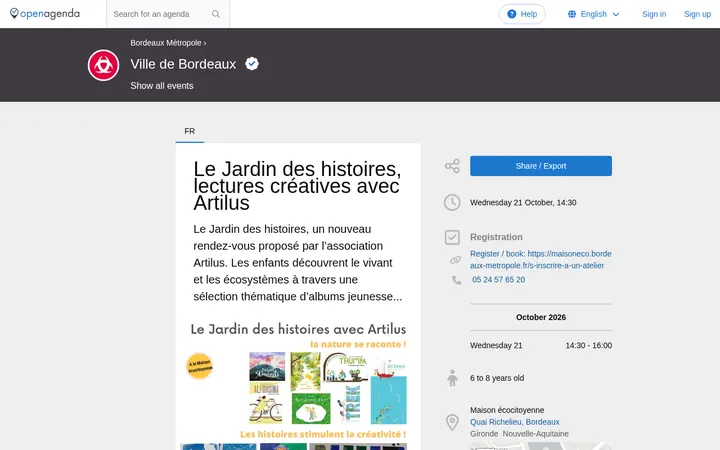Click the Registration checkbox icon
This screenshot has height=450, width=720.
pos(452,237)
